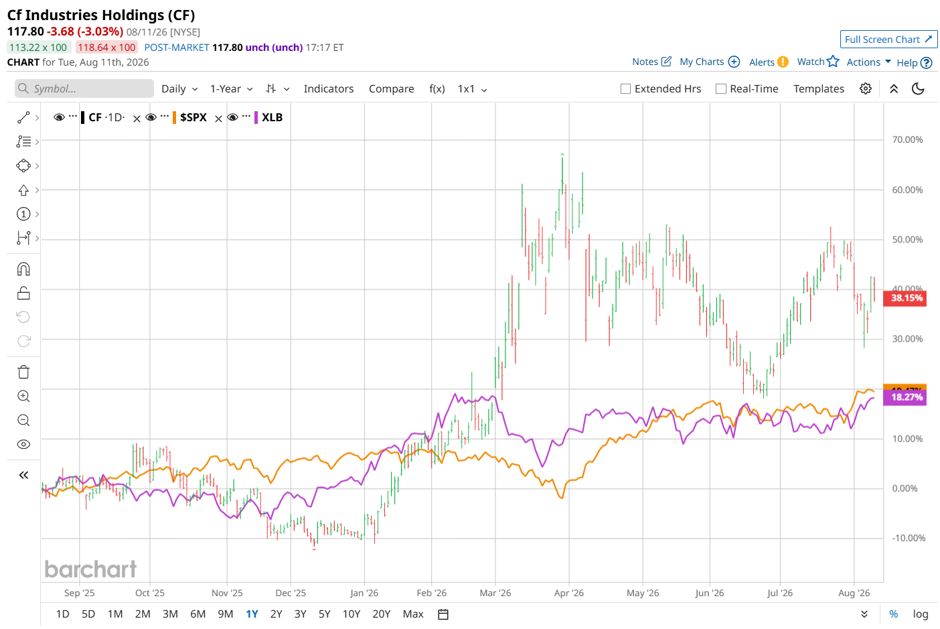
Task: Select the 10Y time range
Action: point(351,614)
